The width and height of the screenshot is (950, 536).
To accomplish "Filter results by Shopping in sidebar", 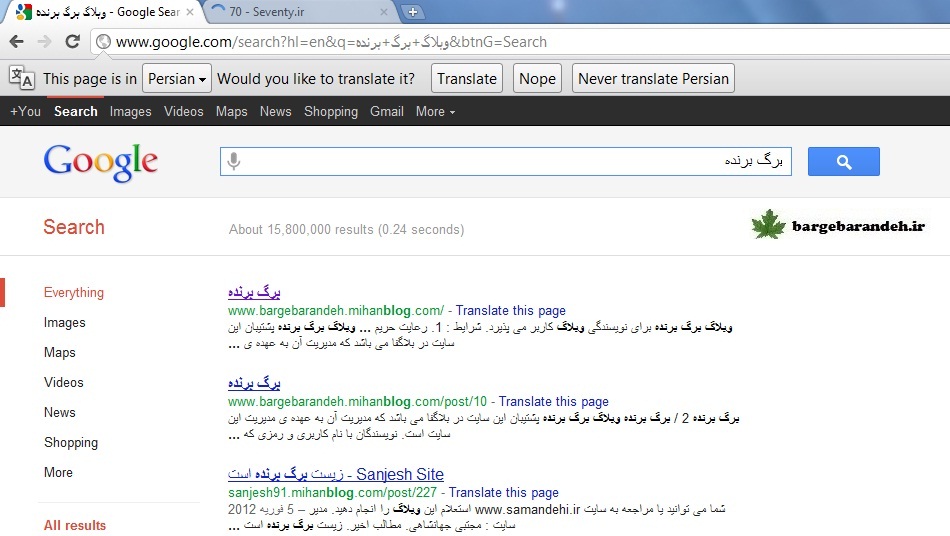I will tap(71, 443).
